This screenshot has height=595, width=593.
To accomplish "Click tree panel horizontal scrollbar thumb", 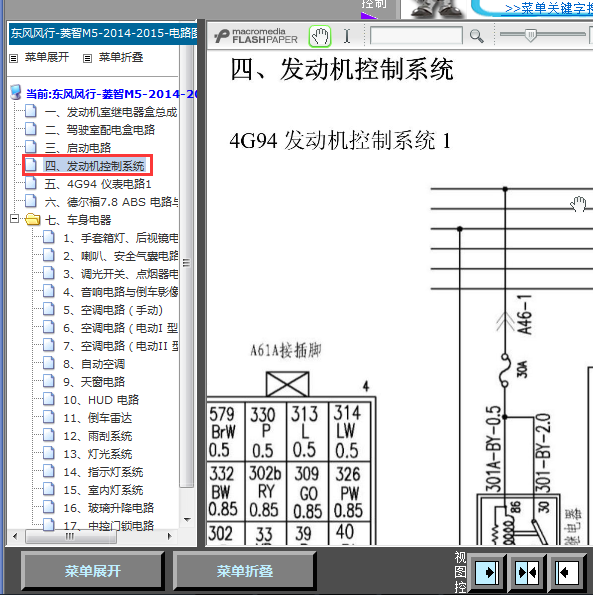I will (x=70, y=536).
